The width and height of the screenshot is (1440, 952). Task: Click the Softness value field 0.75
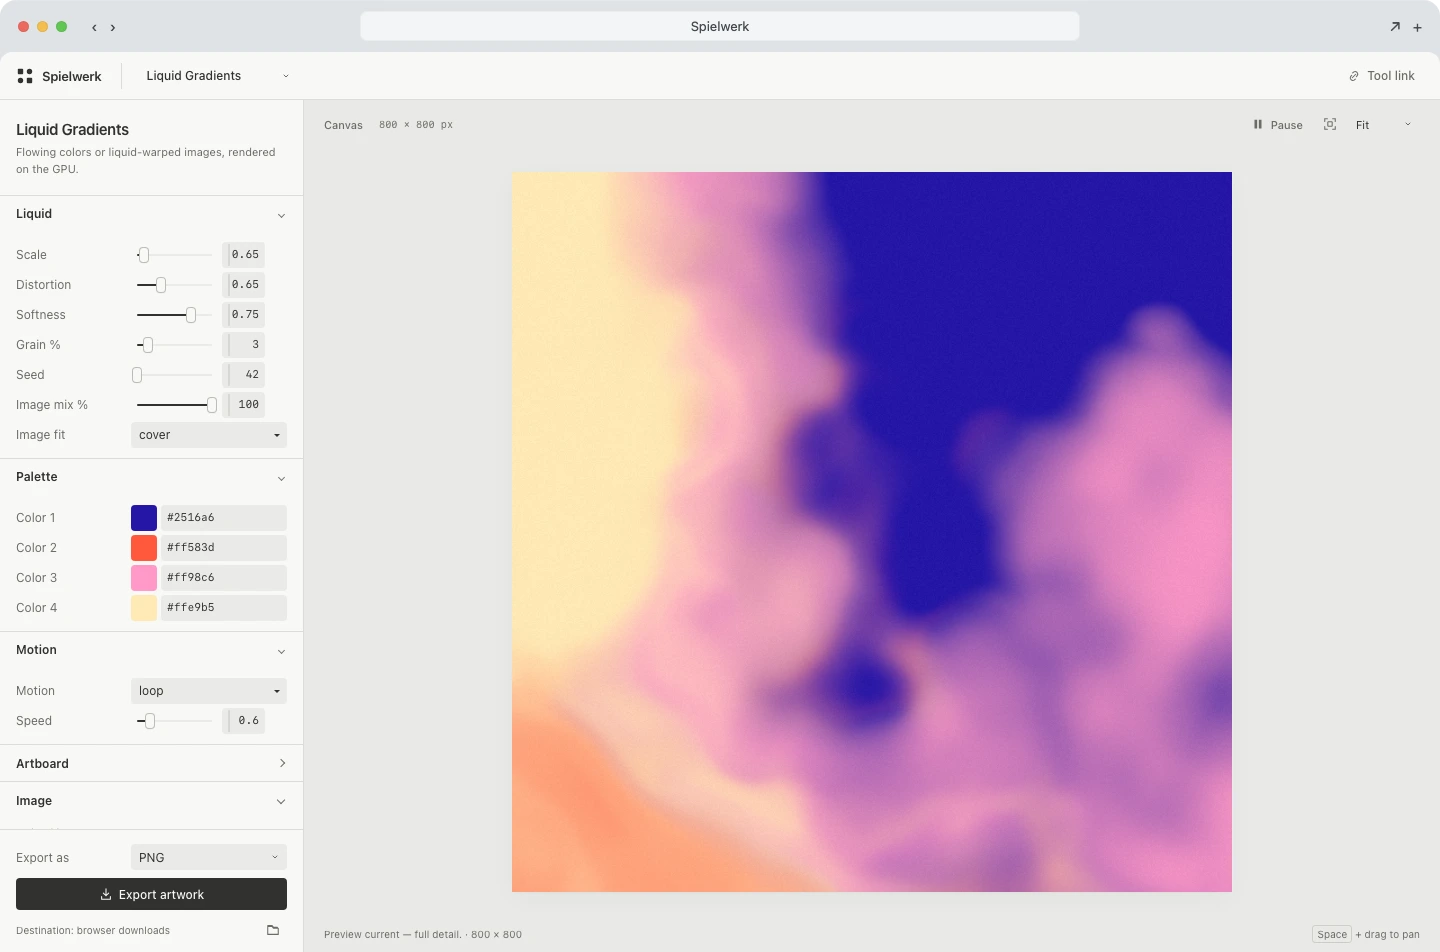(x=244, y=315)
